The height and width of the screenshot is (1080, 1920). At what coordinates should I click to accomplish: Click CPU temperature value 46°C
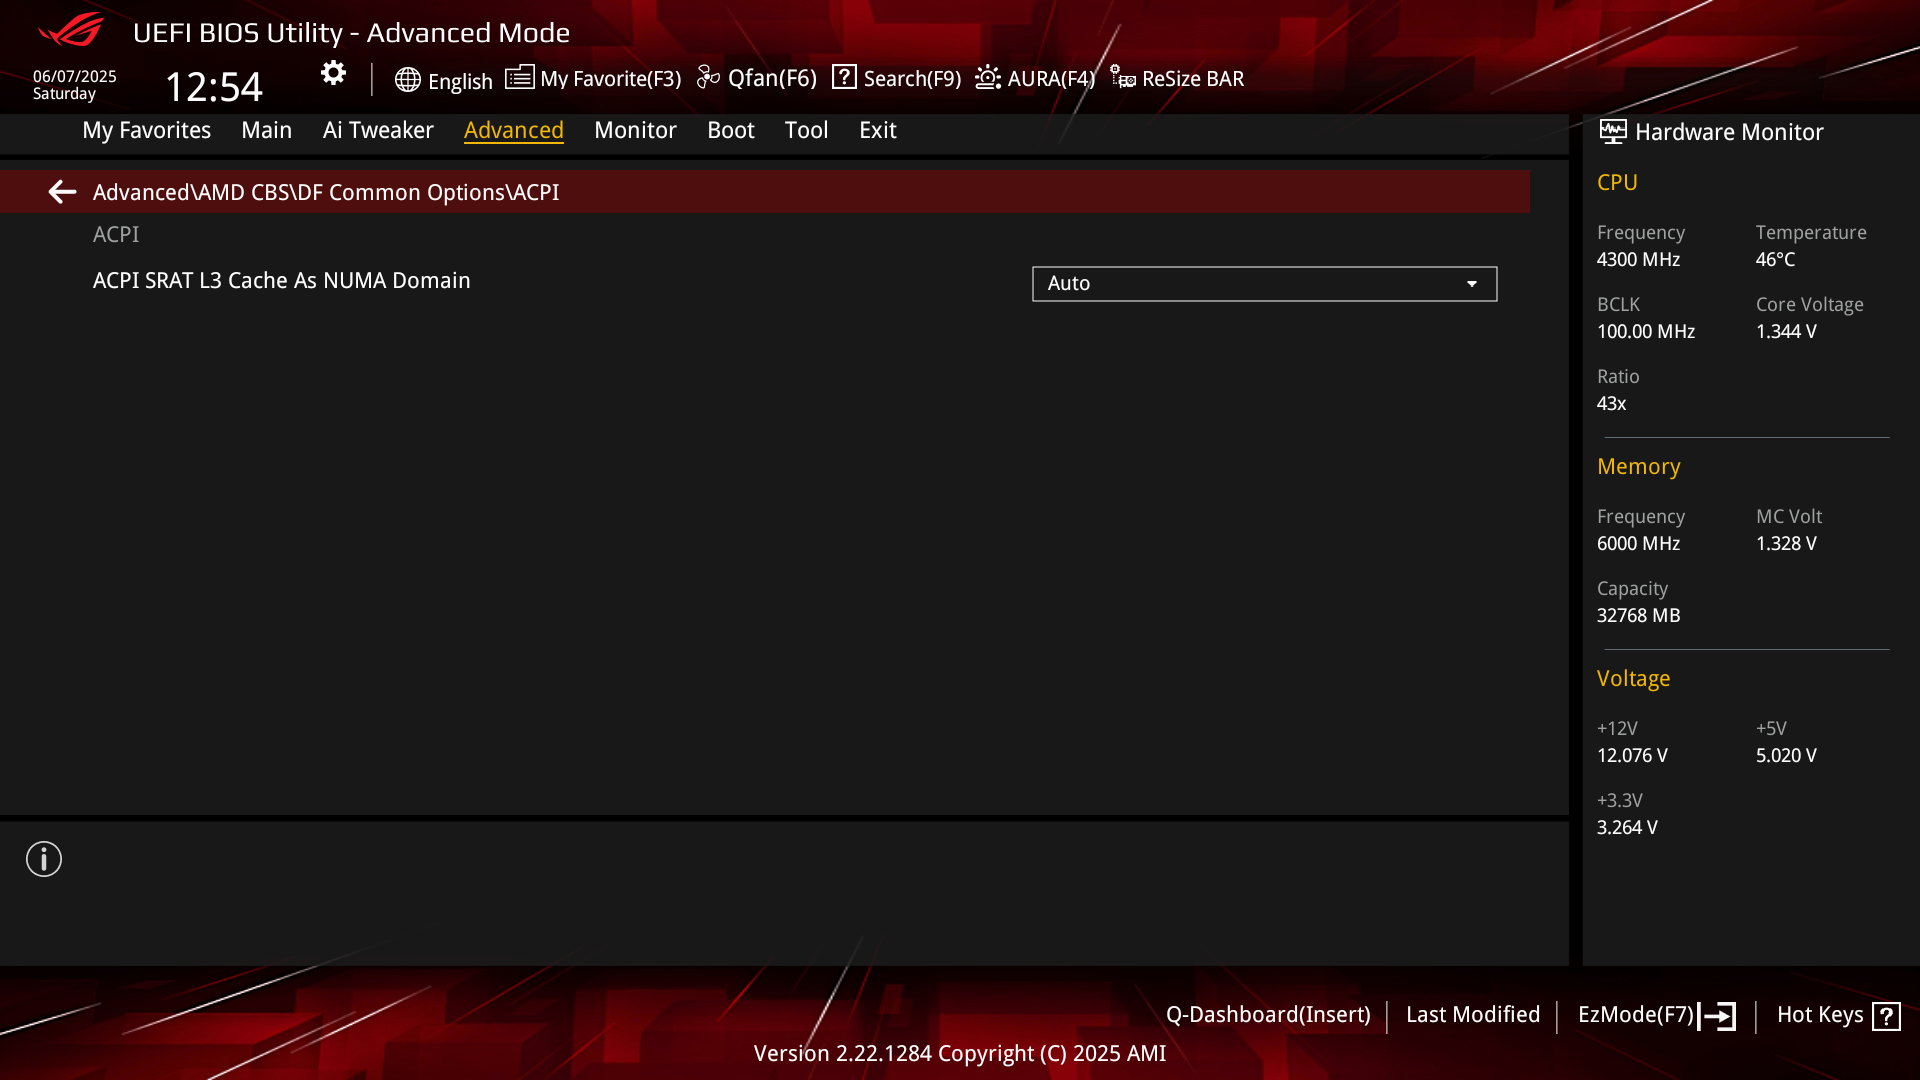click(x=1775, y=259)
